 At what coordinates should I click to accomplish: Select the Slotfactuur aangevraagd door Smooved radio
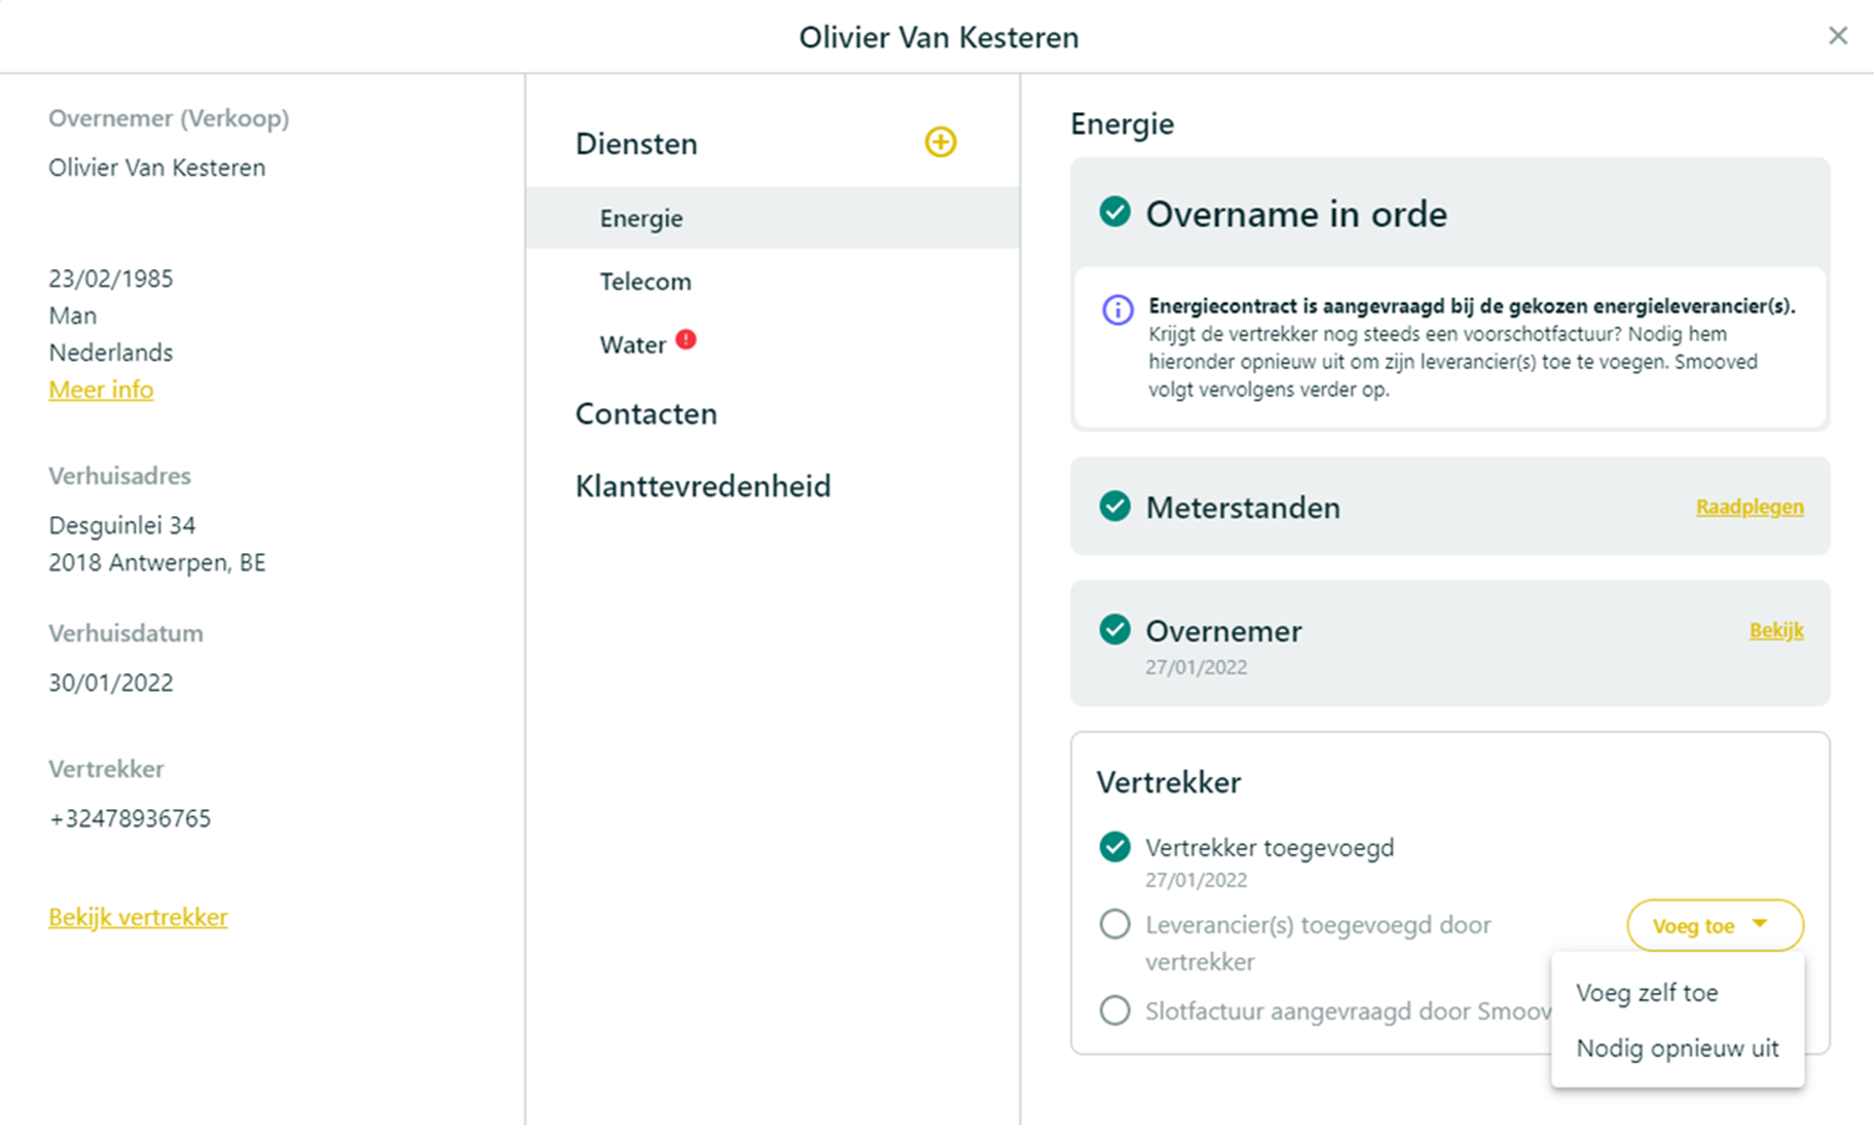pos(1115,1010)
